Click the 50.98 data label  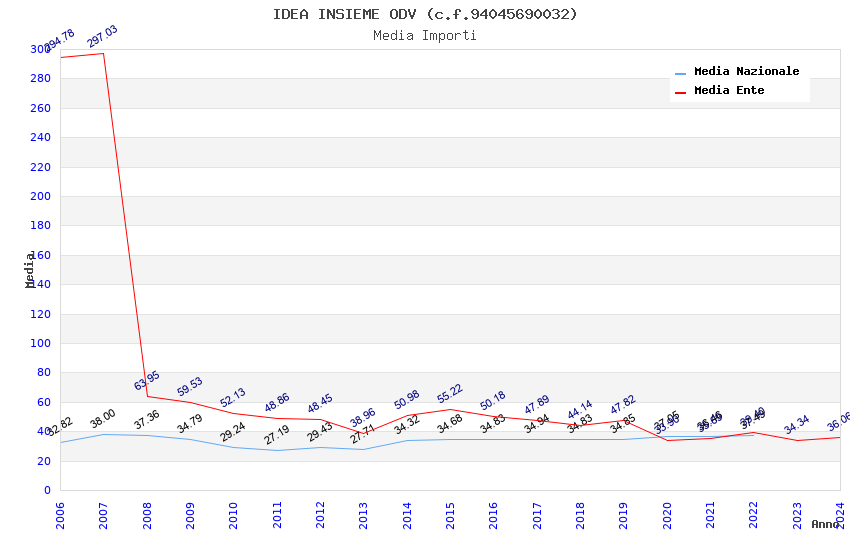point(407,400)
